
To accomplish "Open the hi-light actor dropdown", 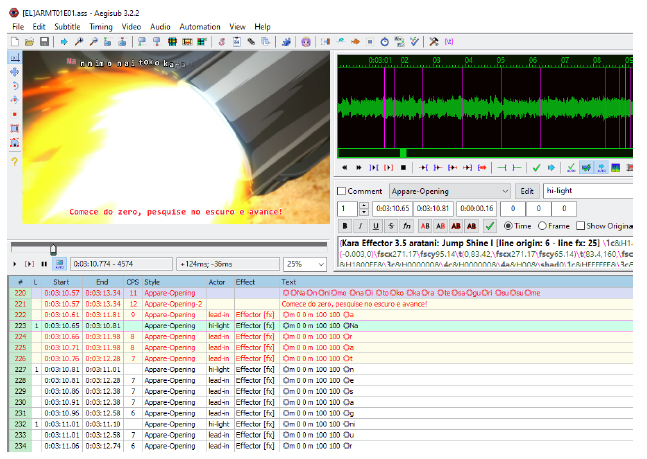I will pos(590,191).
